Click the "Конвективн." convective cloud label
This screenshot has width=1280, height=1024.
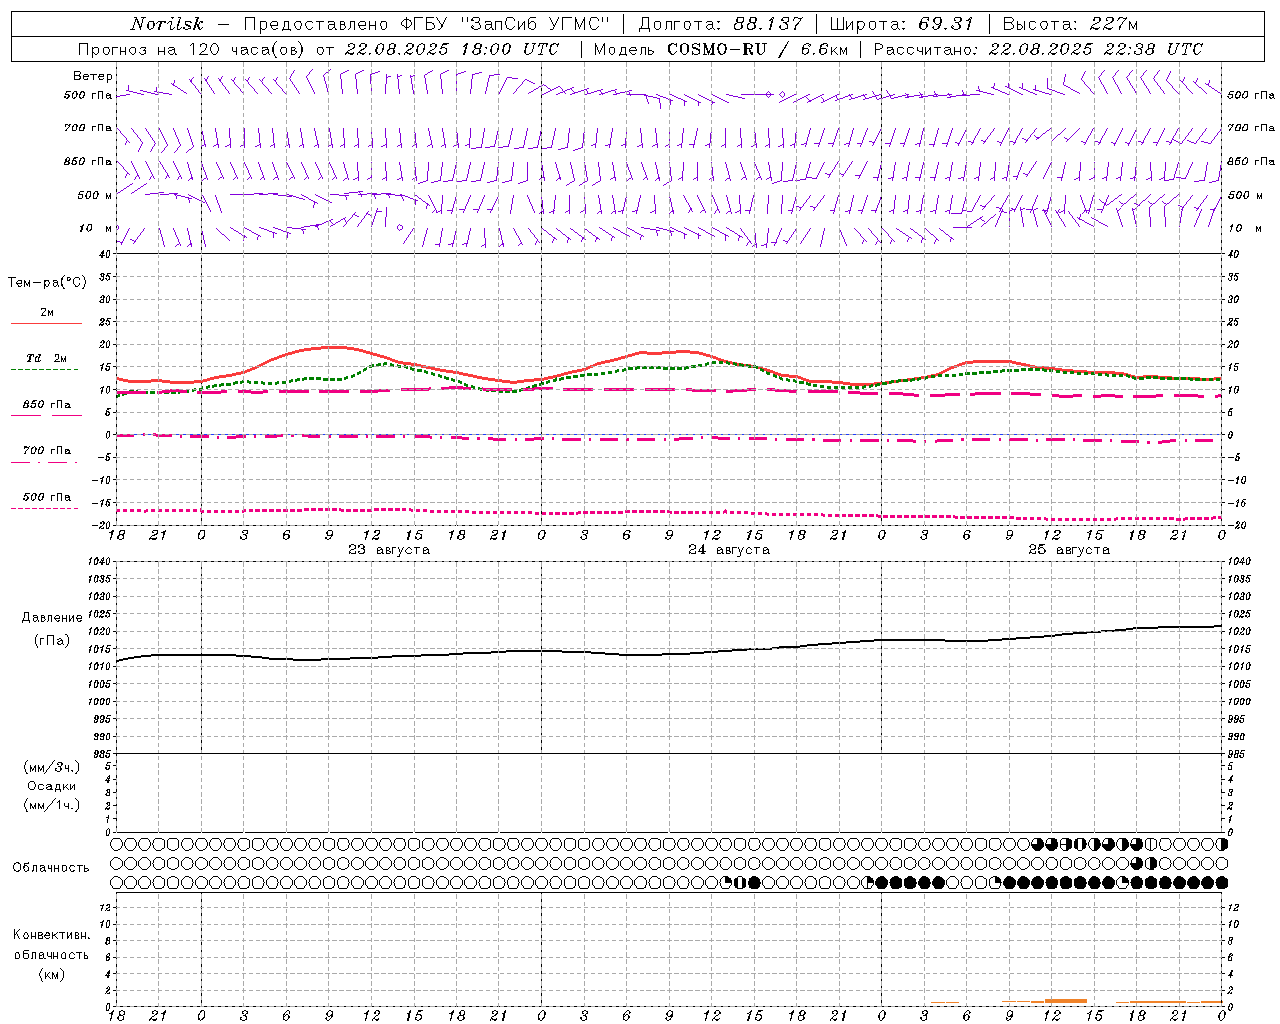point(52,936)
